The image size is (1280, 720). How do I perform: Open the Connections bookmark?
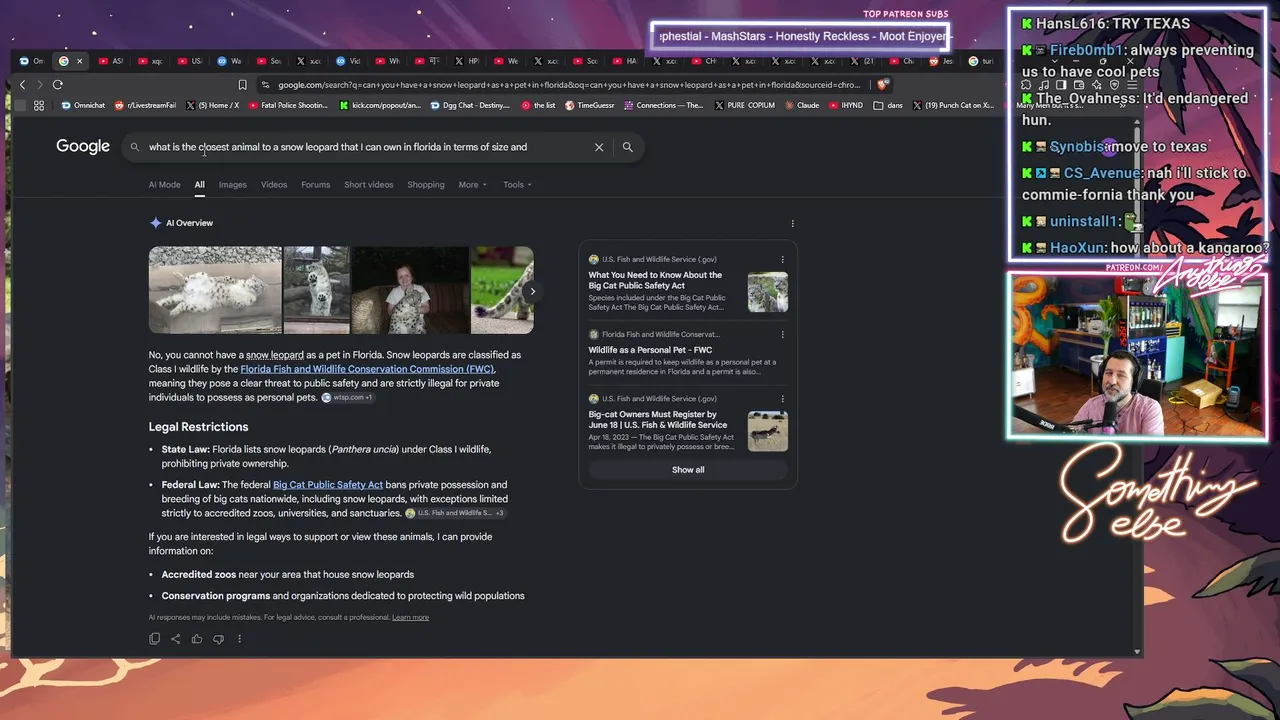coord(663,105)
